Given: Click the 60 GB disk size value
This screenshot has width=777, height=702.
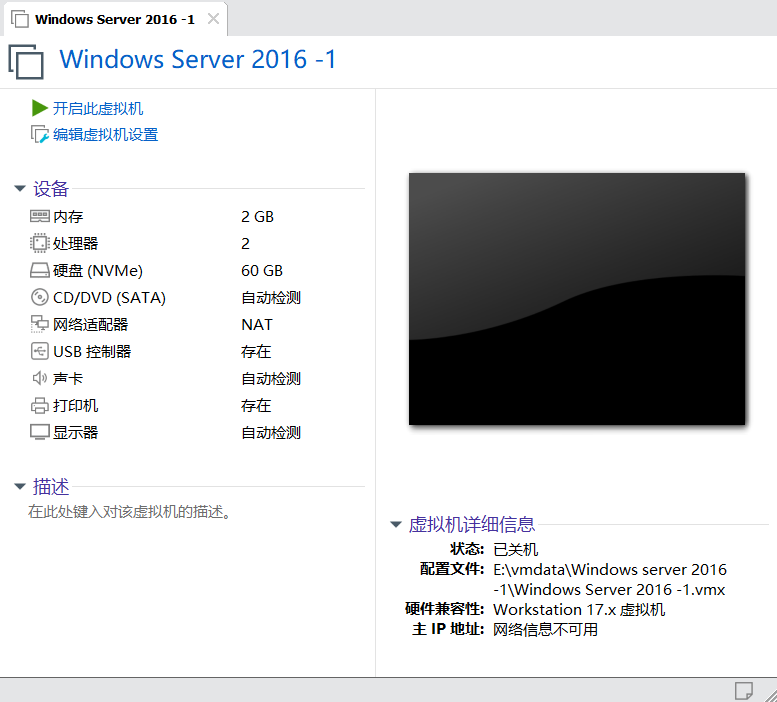Looking at the screenshot, I should (x=262, y=270).
